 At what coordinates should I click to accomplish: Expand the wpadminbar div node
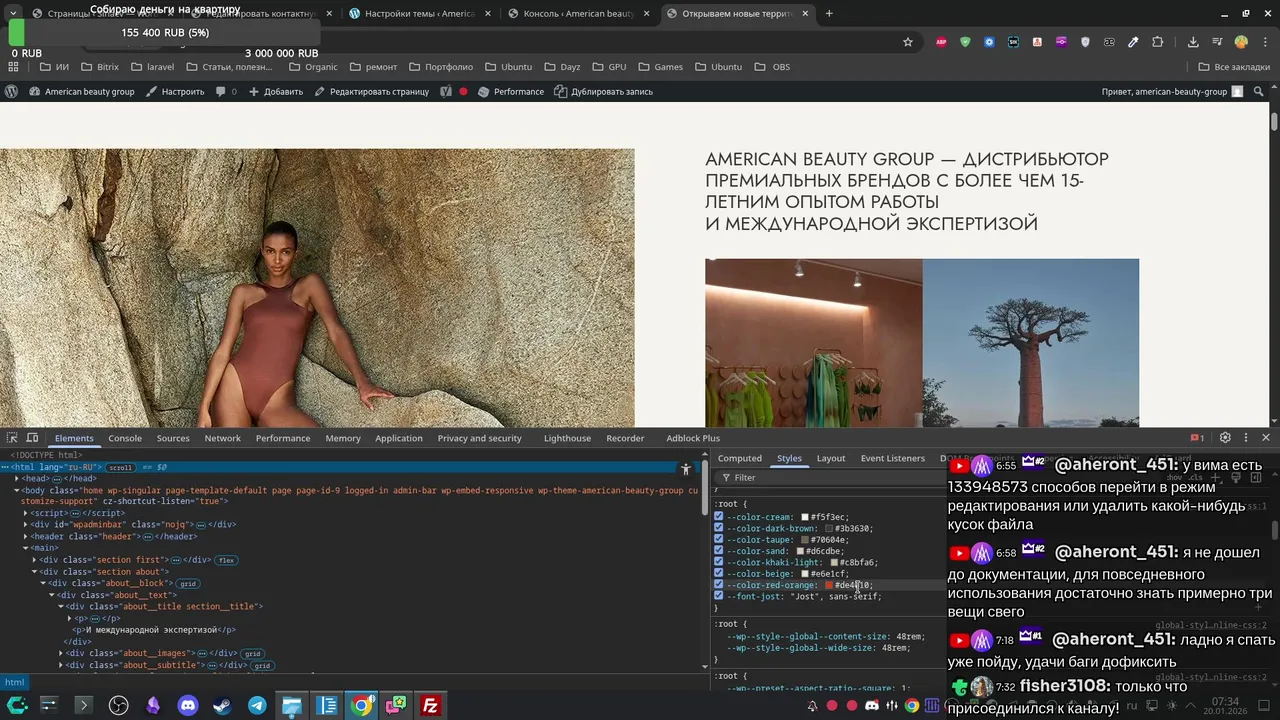[x=26, y=524]
